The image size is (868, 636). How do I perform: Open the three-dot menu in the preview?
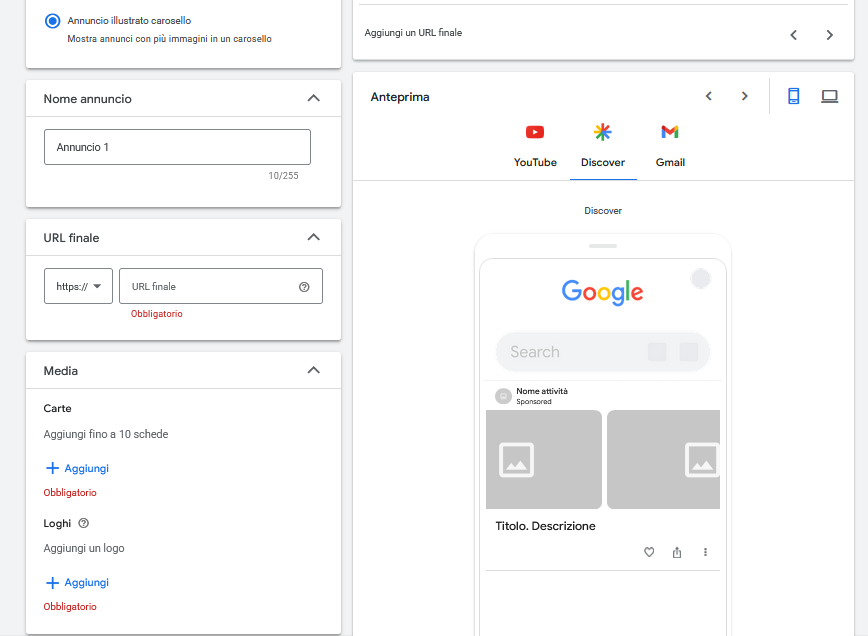click(705, 552)
